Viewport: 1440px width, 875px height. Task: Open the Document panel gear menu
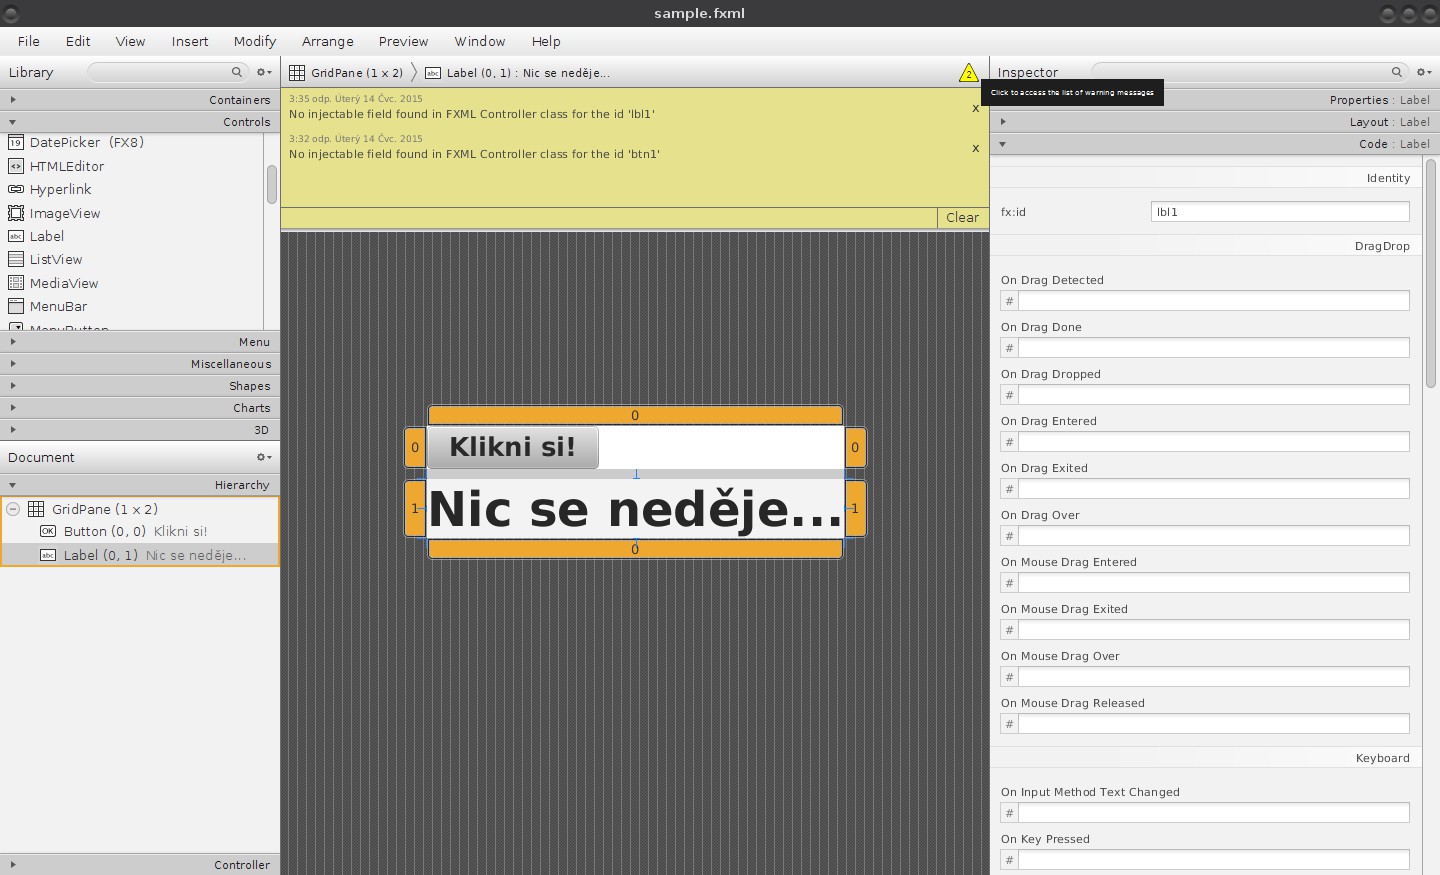point(262,457)
